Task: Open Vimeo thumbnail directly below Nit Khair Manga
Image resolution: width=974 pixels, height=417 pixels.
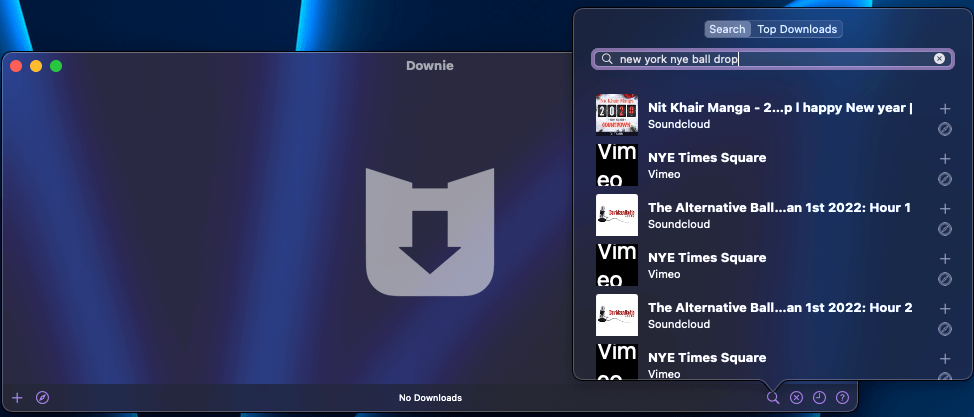Action: tap(617, 165)
